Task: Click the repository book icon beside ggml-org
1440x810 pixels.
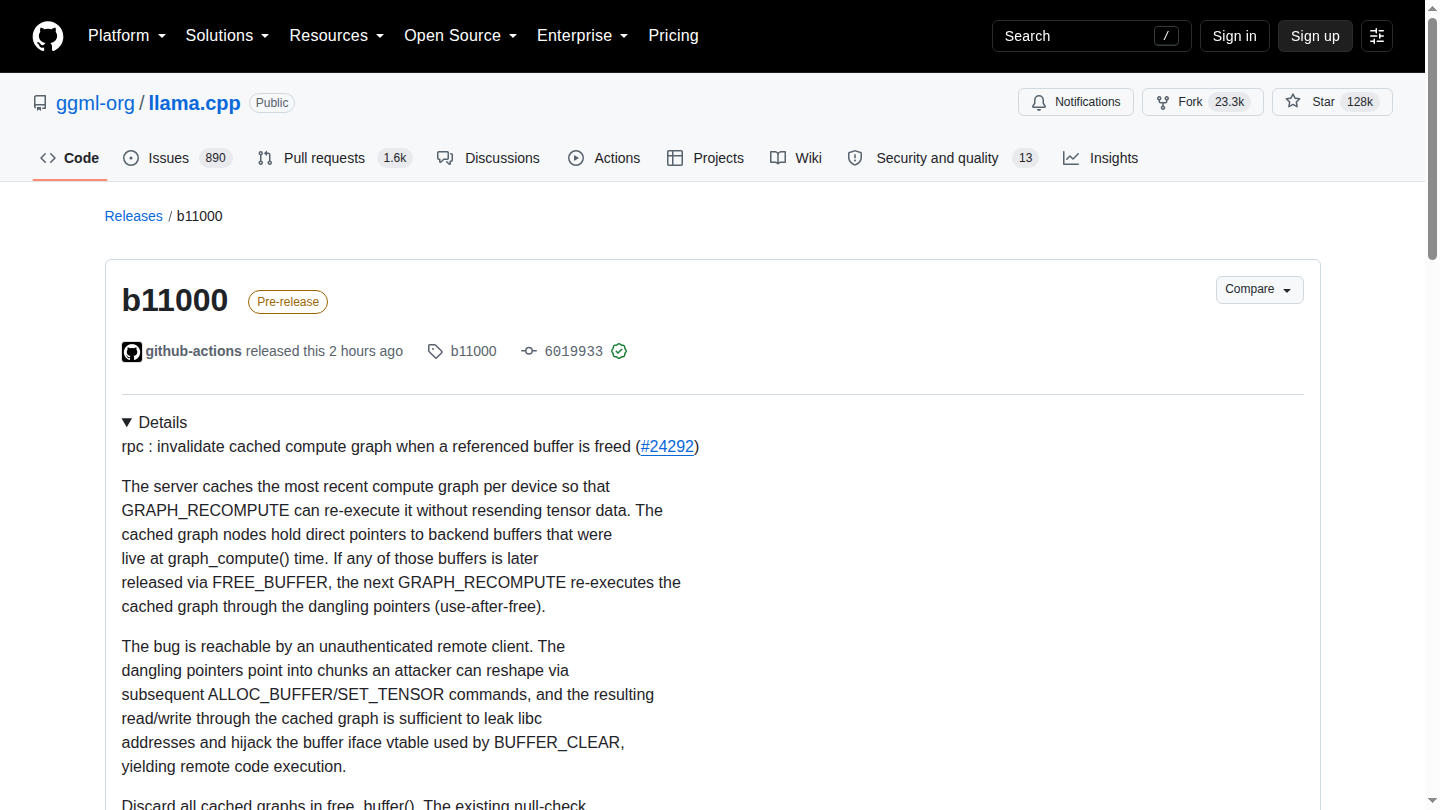Action: pos(40,103)
